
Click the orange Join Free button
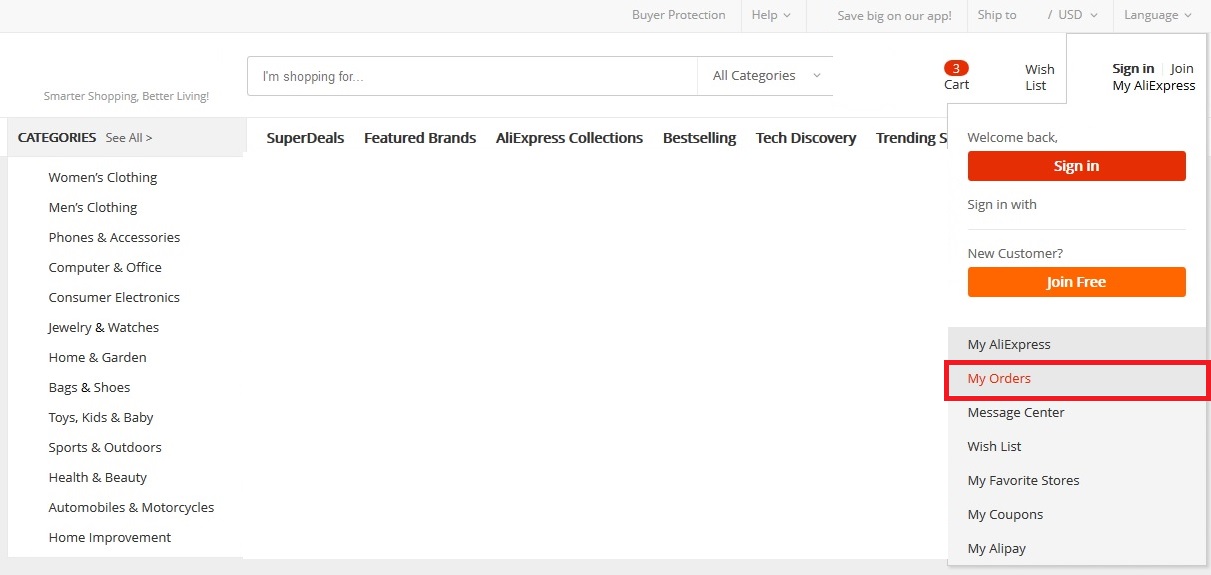click(x=1076, y=282)
